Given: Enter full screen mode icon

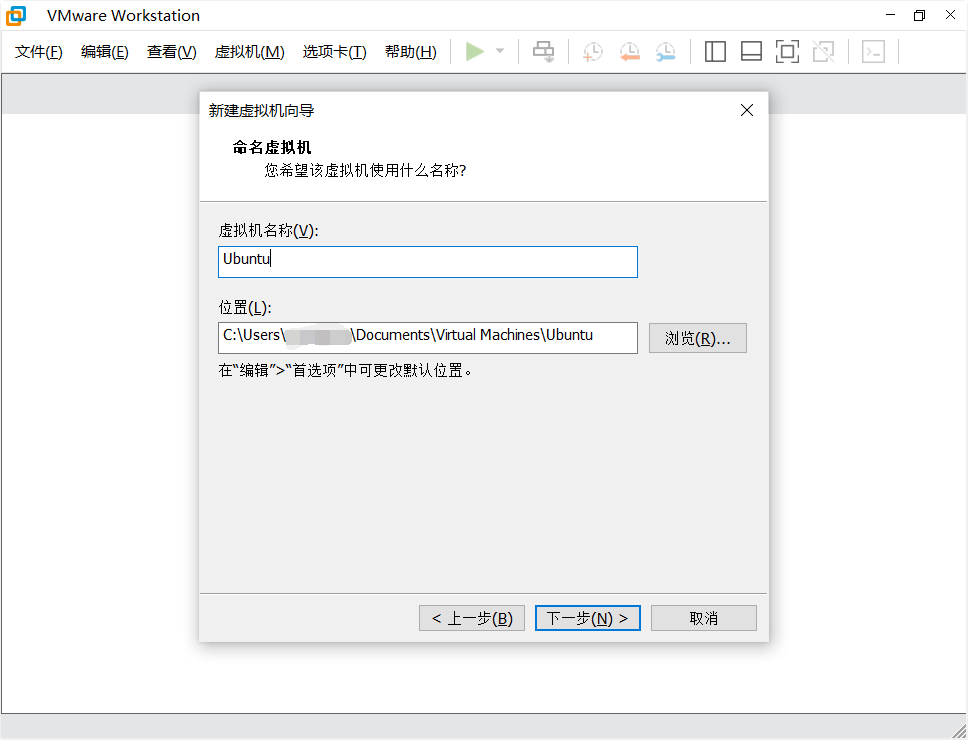Looking at the screenshot, I should [787, 52].
